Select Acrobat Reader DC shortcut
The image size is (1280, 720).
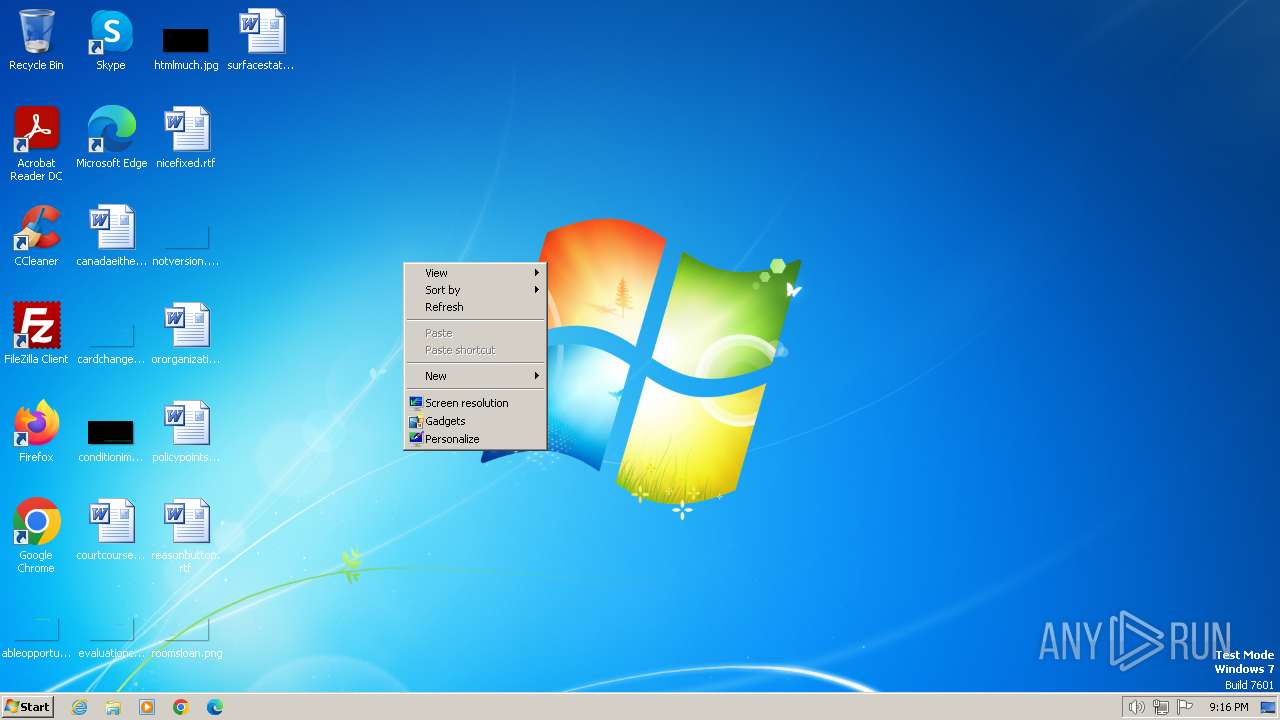pyautogui.click(x=36, y=144)
